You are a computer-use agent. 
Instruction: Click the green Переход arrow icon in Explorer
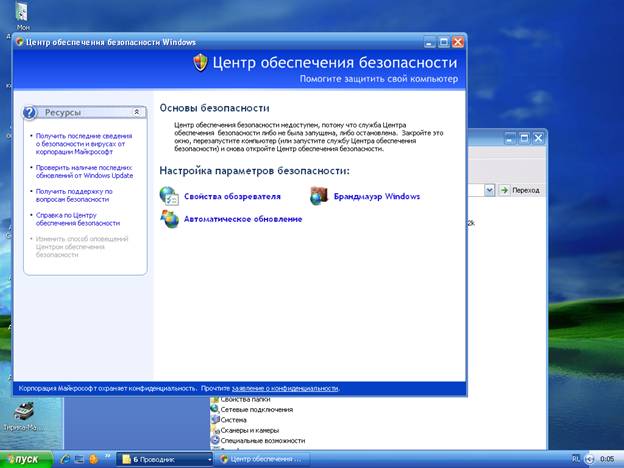click(x=505, y=190)
